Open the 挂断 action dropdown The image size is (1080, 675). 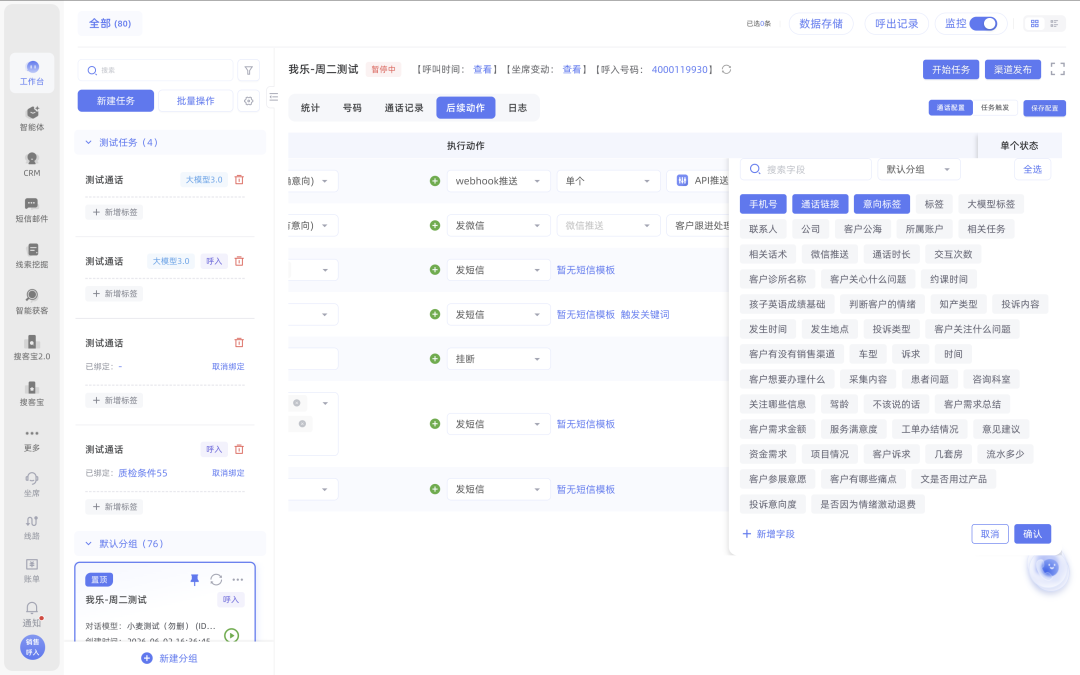pos(499,359)
